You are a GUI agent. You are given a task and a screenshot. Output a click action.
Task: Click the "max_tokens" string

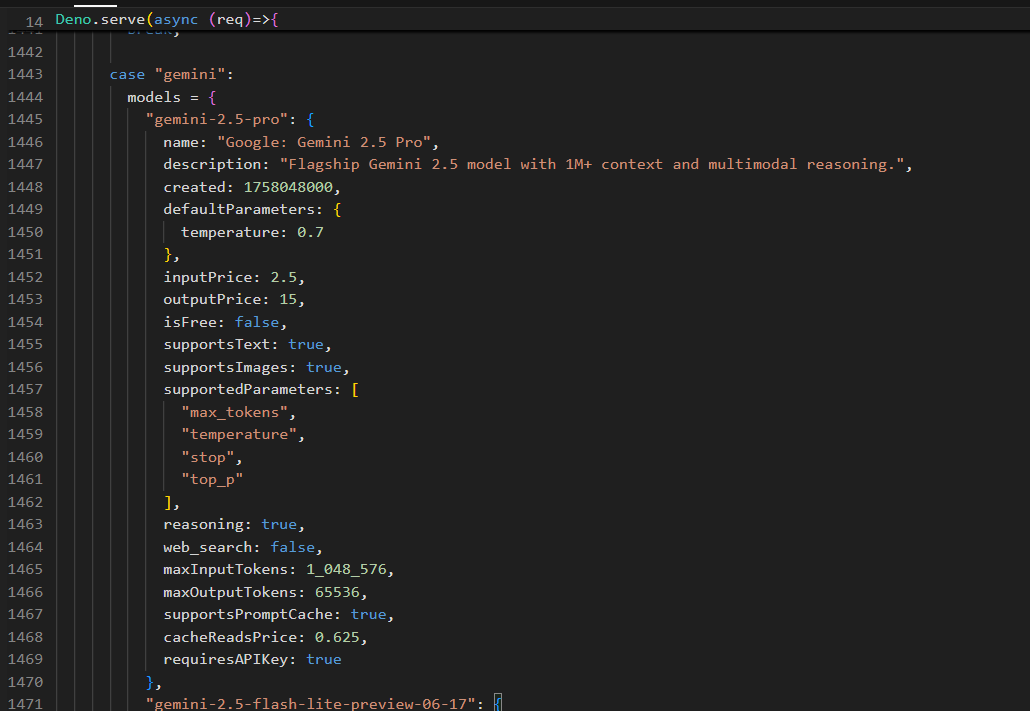(x=235, y=412)
